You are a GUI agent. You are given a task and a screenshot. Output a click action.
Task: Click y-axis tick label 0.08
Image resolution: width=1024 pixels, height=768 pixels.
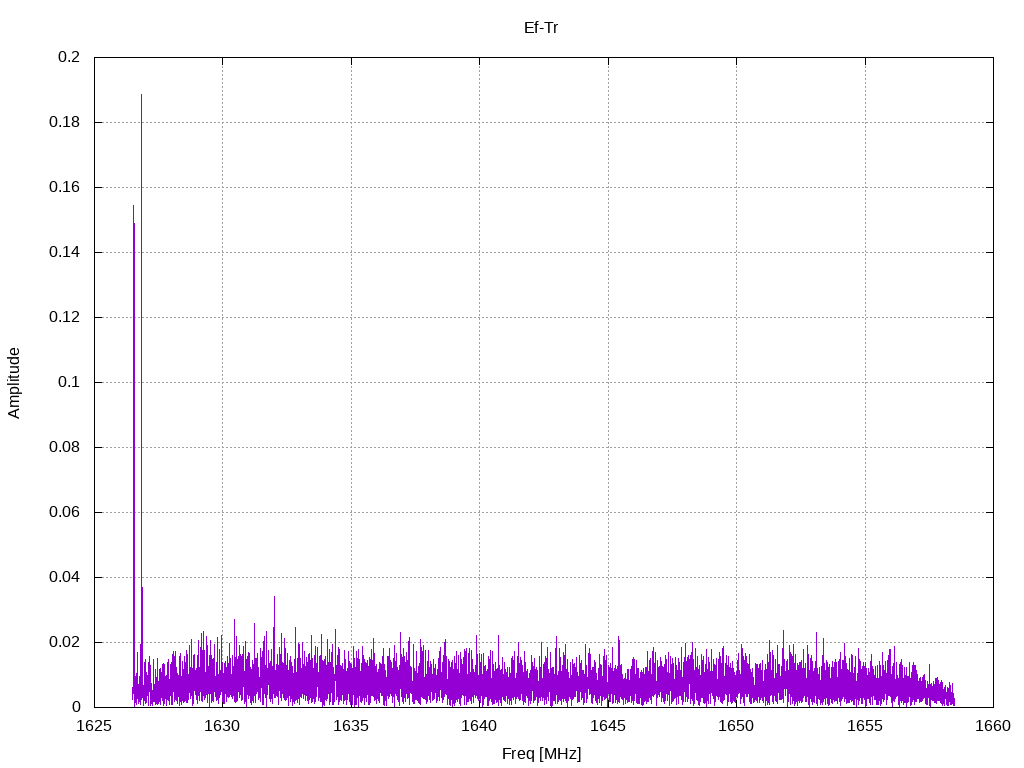(65, 447)
